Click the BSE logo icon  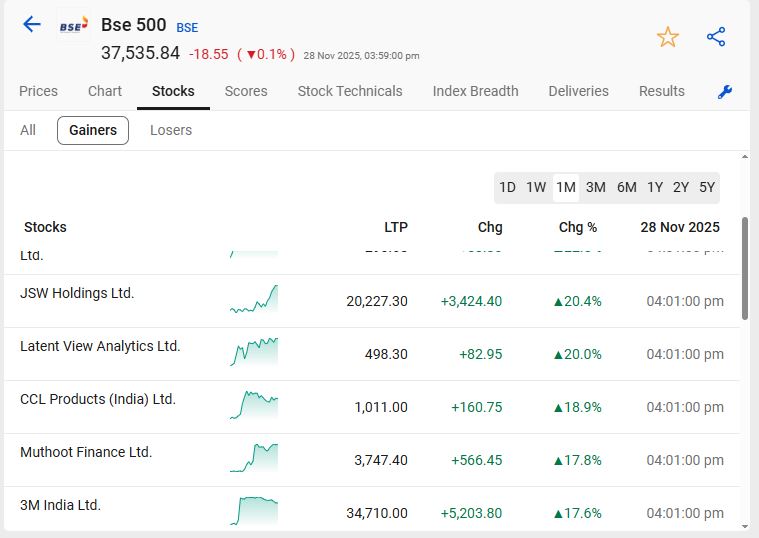(x=73, y=26)
